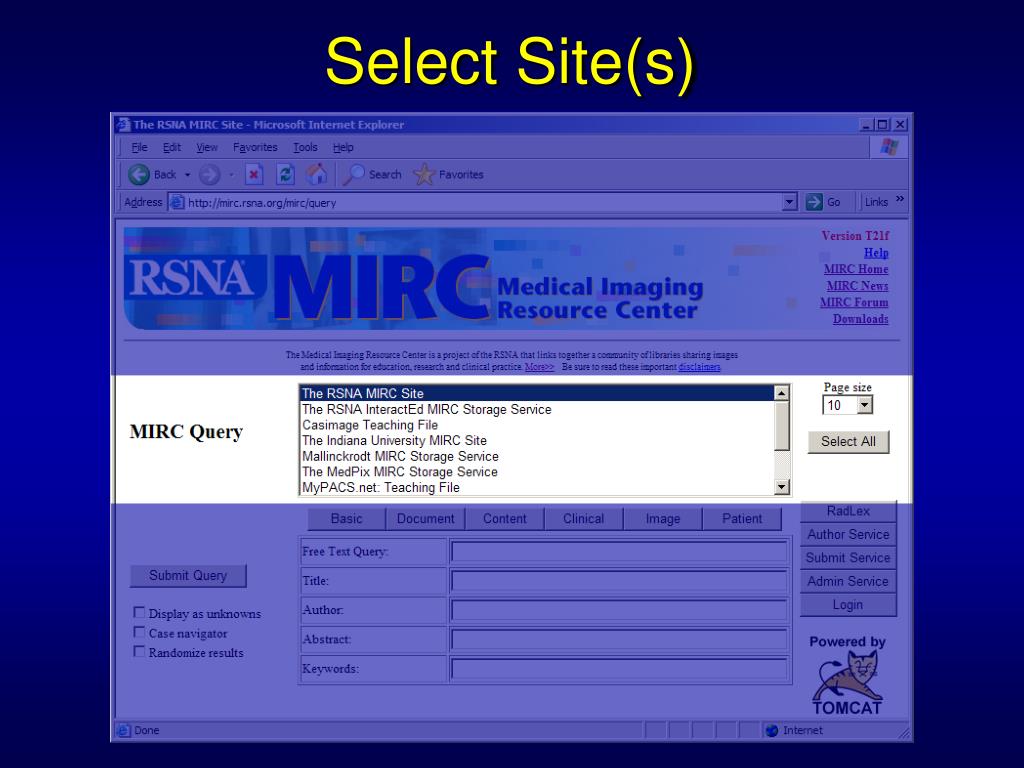Open the Favorites menu
This screenshot has width=1024, height=768.
click(x=255, y=148)
